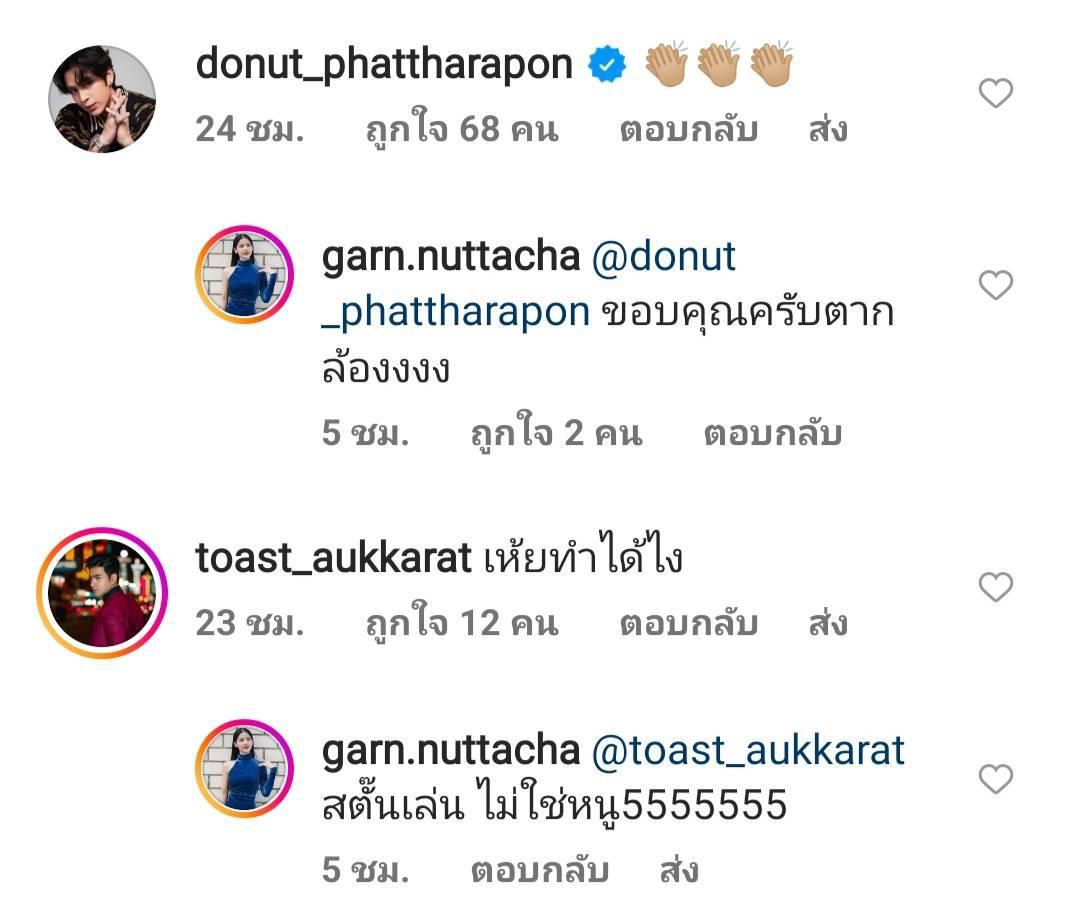View likes on toast_aukkarat's comment: ถูกใจ 12 คน
The width and height of the screenshot is (1080, 912).
pos(462,622)
